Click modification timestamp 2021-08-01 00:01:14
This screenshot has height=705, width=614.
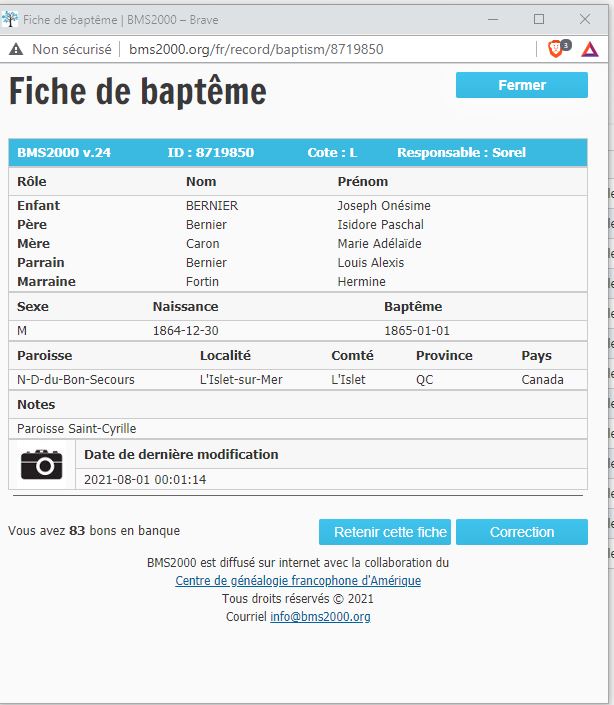(x=145, y=479)
